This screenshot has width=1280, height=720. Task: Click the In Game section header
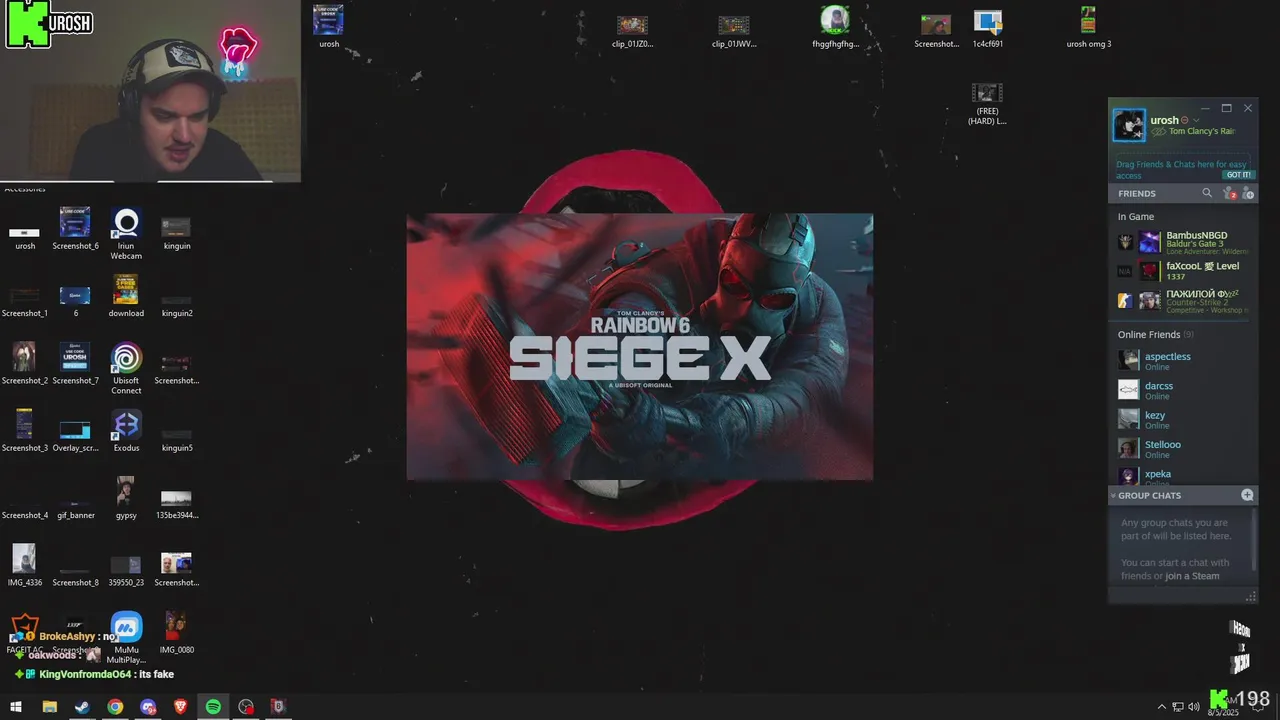1136,216
